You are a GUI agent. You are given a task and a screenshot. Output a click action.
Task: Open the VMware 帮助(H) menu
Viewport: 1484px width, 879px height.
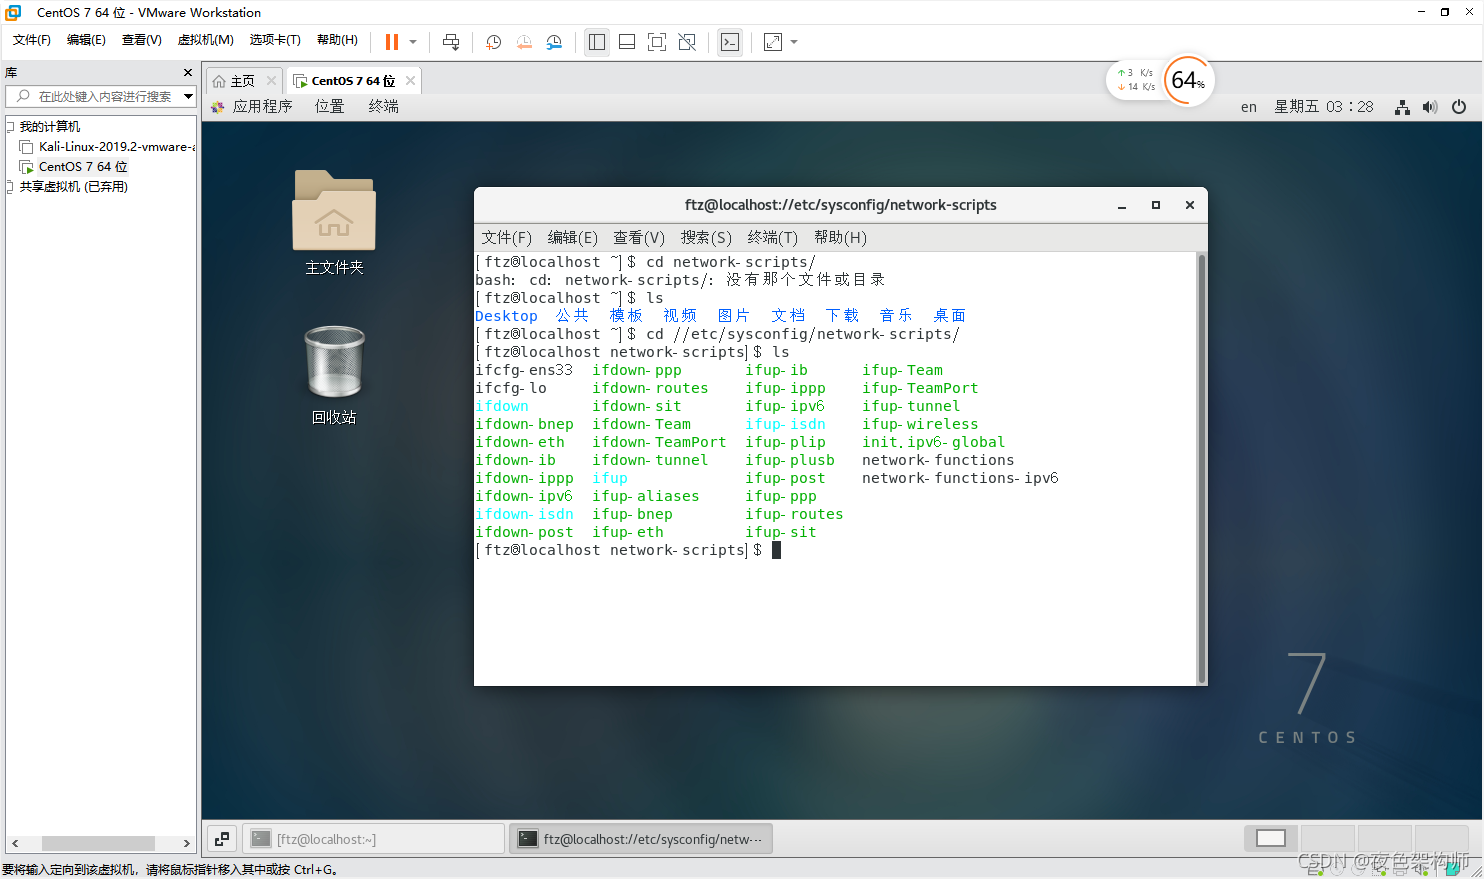[x=337, y=40]
